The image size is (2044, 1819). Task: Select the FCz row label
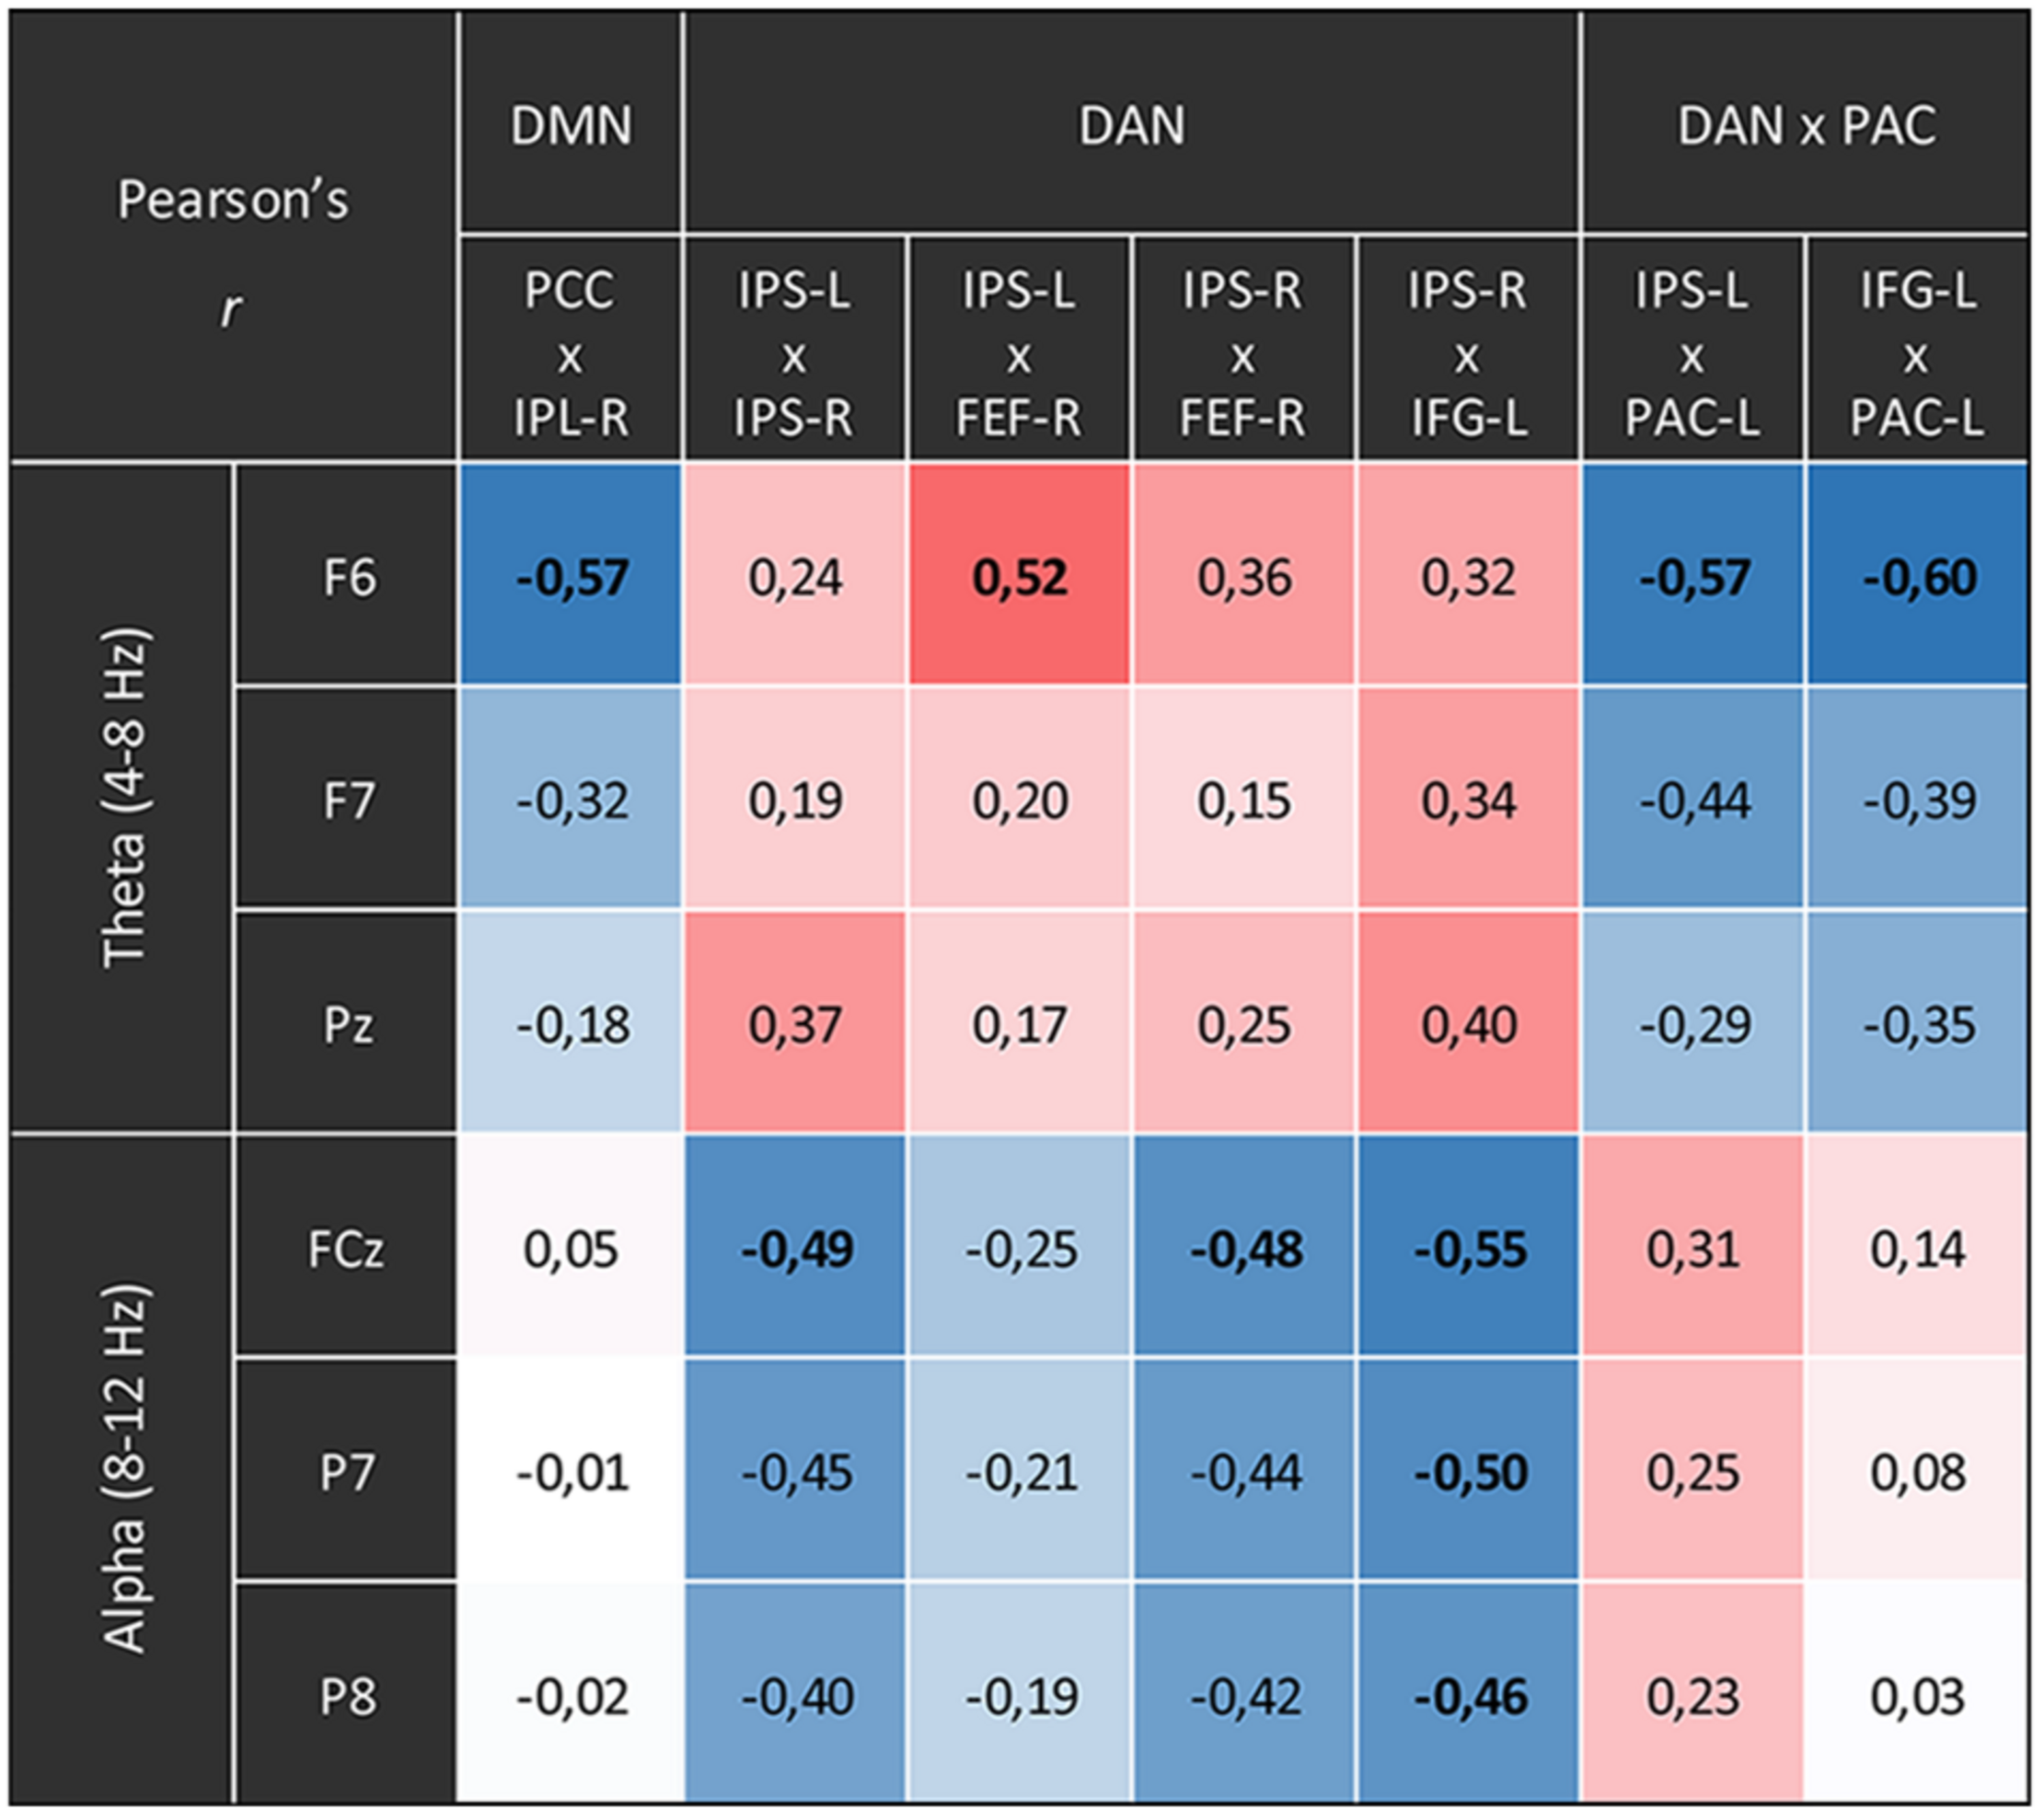coord(346,1249)
